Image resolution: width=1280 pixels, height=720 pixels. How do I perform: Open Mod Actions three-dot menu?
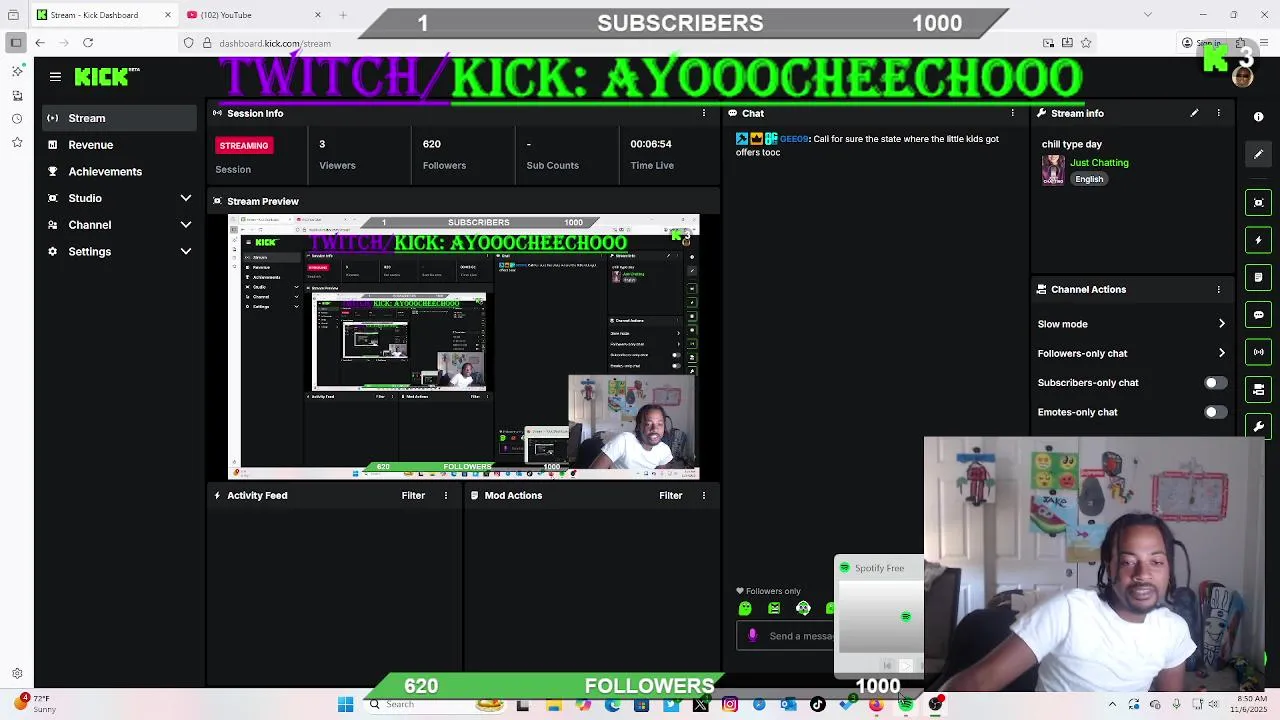[703, 495]
